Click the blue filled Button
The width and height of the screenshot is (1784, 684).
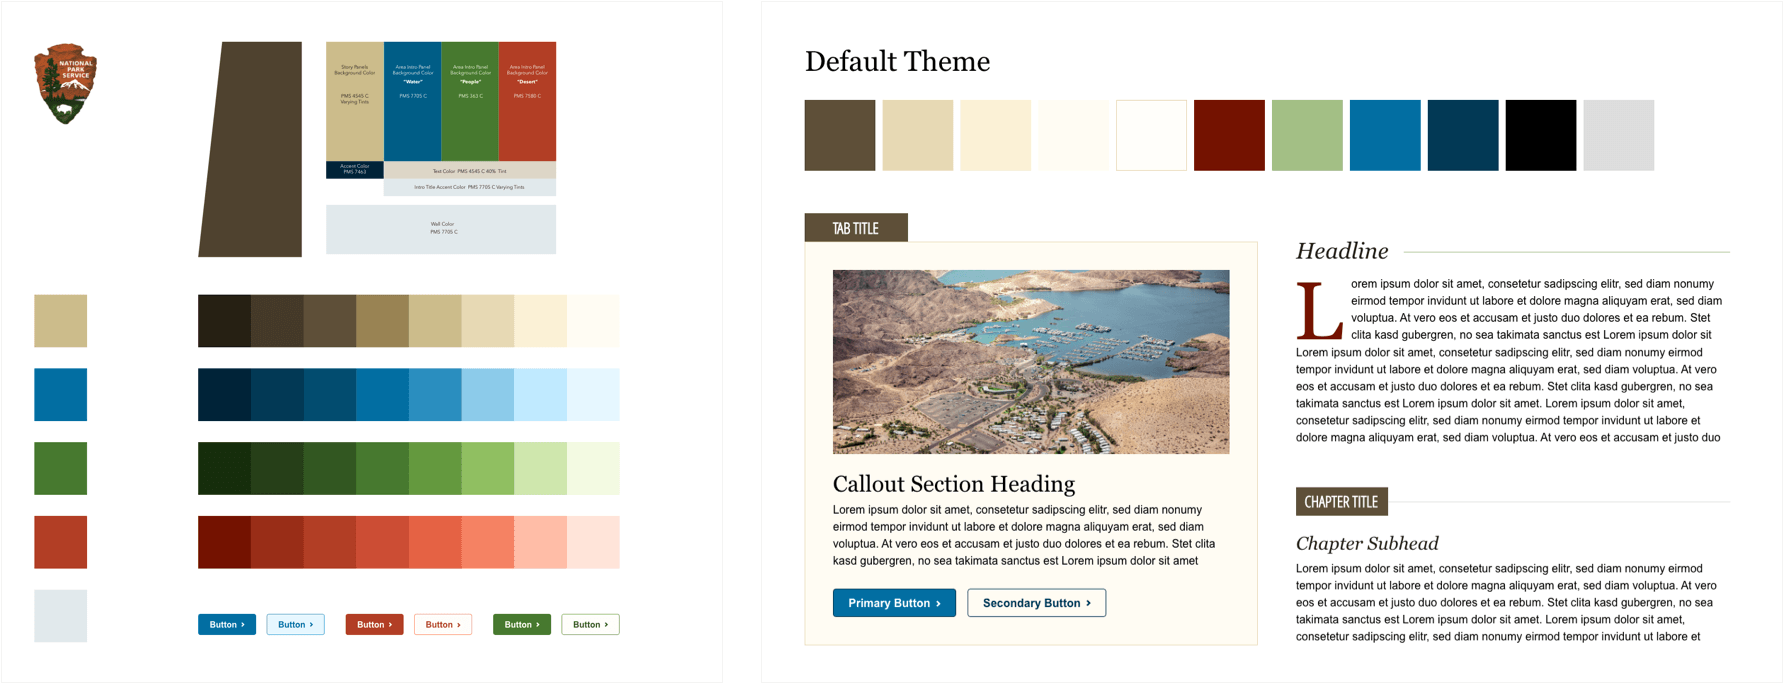click(227, 625)
